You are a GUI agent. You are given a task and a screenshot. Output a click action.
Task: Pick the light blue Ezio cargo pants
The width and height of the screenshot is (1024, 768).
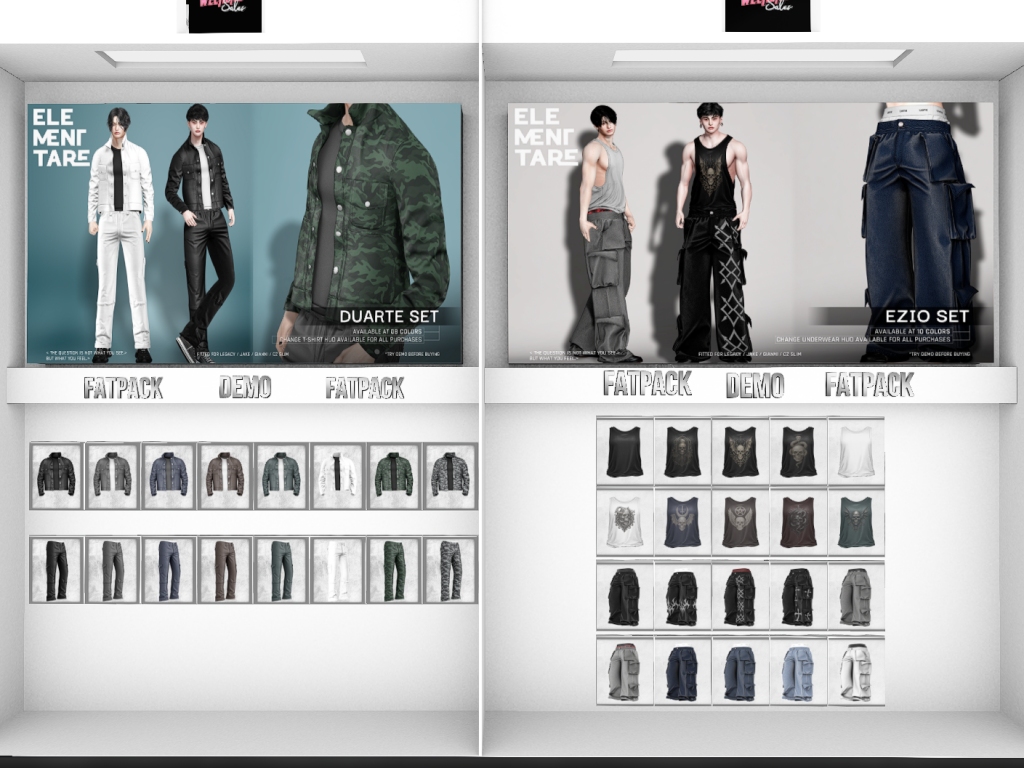pos(798,671)
